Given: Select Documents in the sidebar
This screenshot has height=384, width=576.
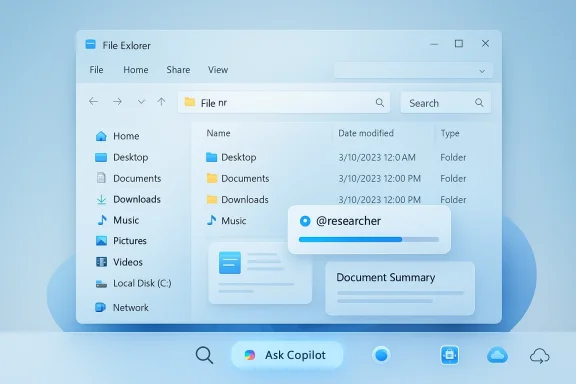Looking at the screenshot, I should (128, 178).
